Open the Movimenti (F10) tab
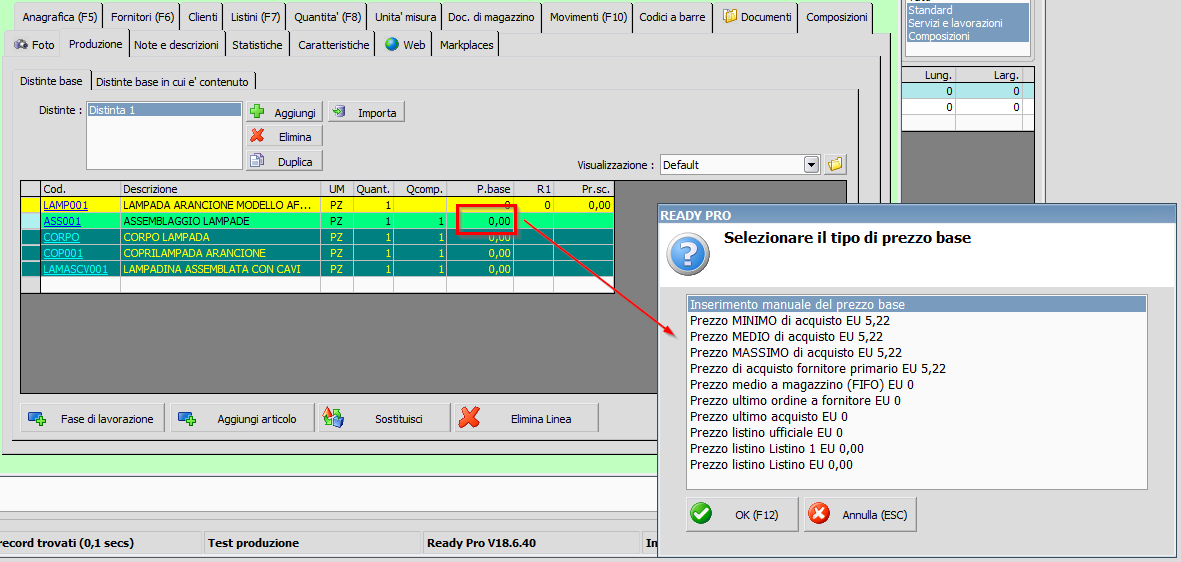This screenshot has height=562, width=1181. click(x=588, y=17)
